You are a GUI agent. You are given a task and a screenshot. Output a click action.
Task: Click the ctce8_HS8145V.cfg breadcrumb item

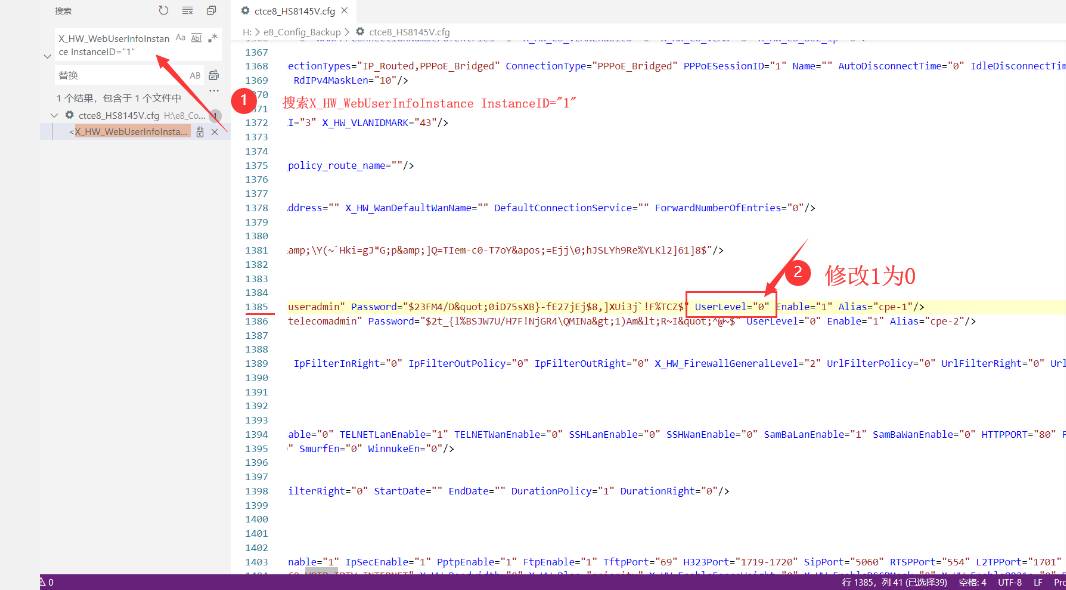[407, 32]
